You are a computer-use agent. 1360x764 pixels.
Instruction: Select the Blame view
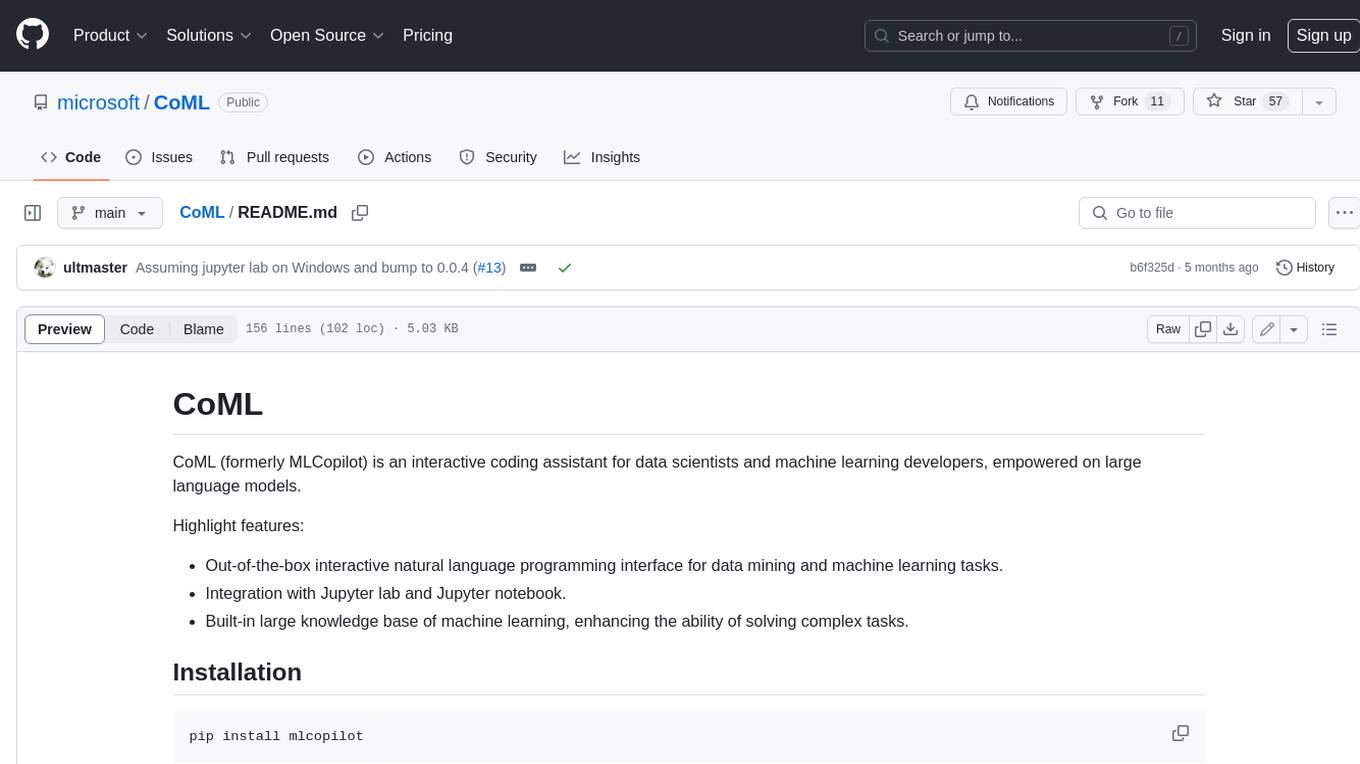(x=203, y=329)
